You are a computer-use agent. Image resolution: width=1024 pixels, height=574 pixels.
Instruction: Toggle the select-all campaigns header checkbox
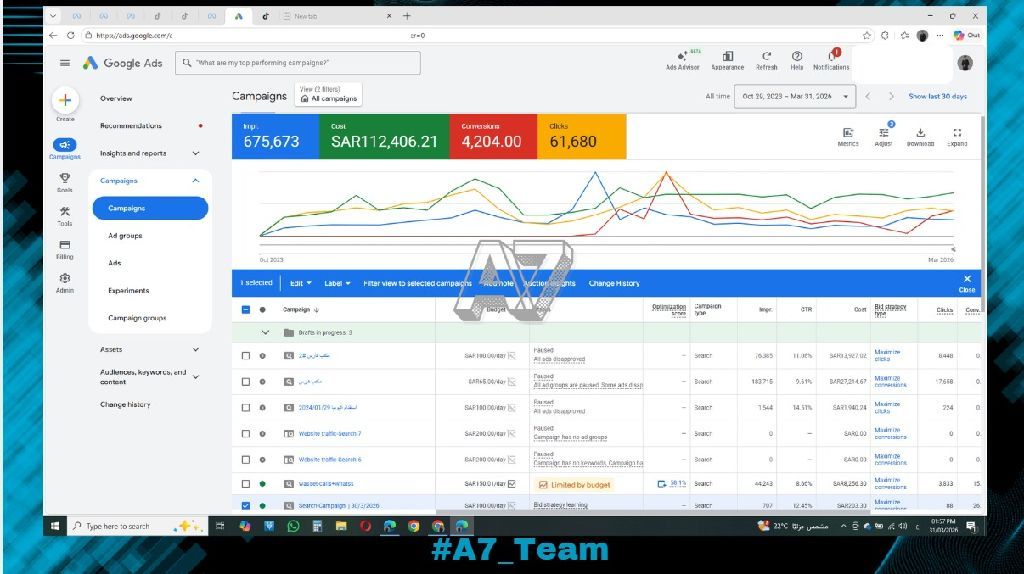tap(246, 310)
